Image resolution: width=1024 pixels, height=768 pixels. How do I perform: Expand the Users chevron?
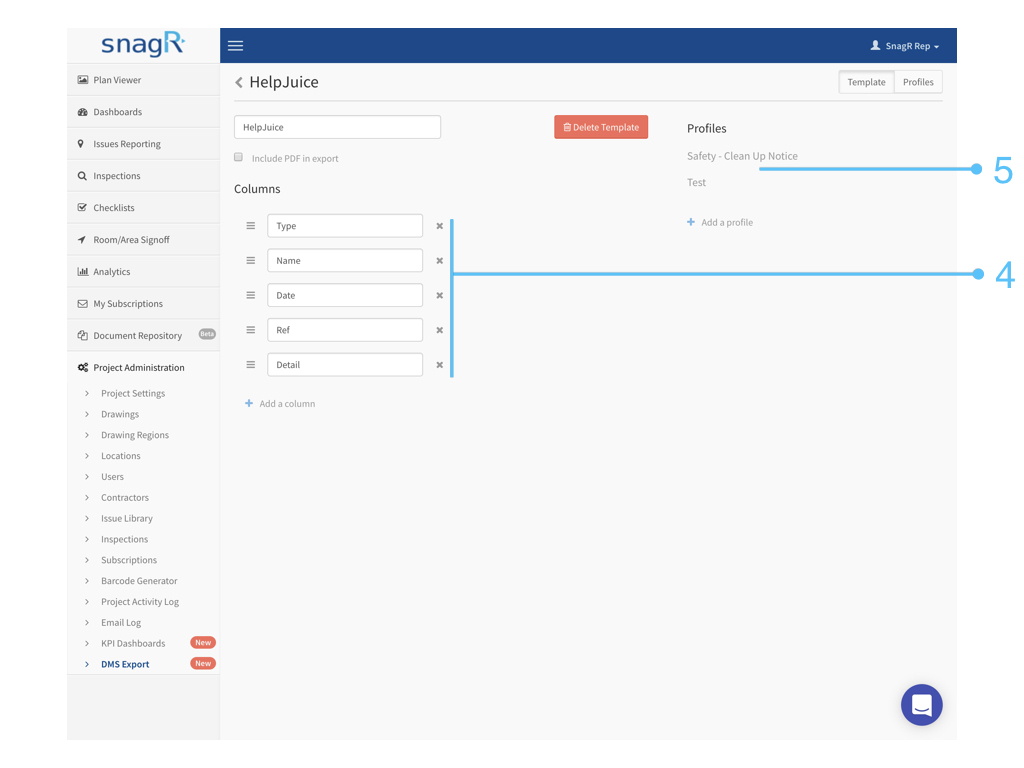pos(87,477)
